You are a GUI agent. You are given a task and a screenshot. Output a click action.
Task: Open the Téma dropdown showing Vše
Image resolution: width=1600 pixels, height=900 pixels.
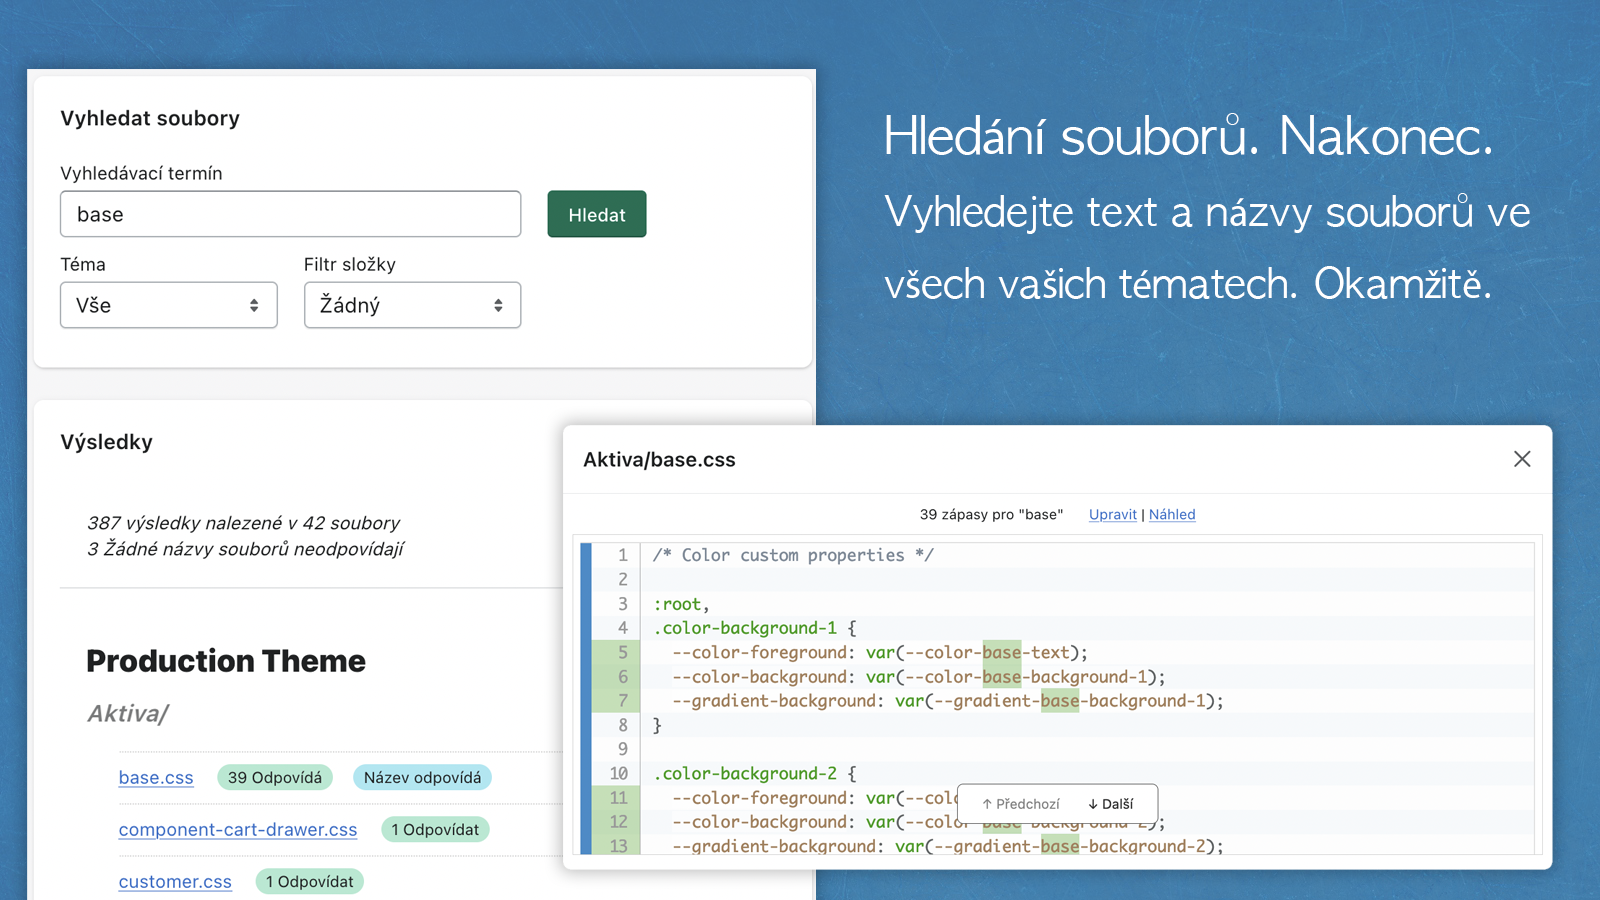(169, 305)
